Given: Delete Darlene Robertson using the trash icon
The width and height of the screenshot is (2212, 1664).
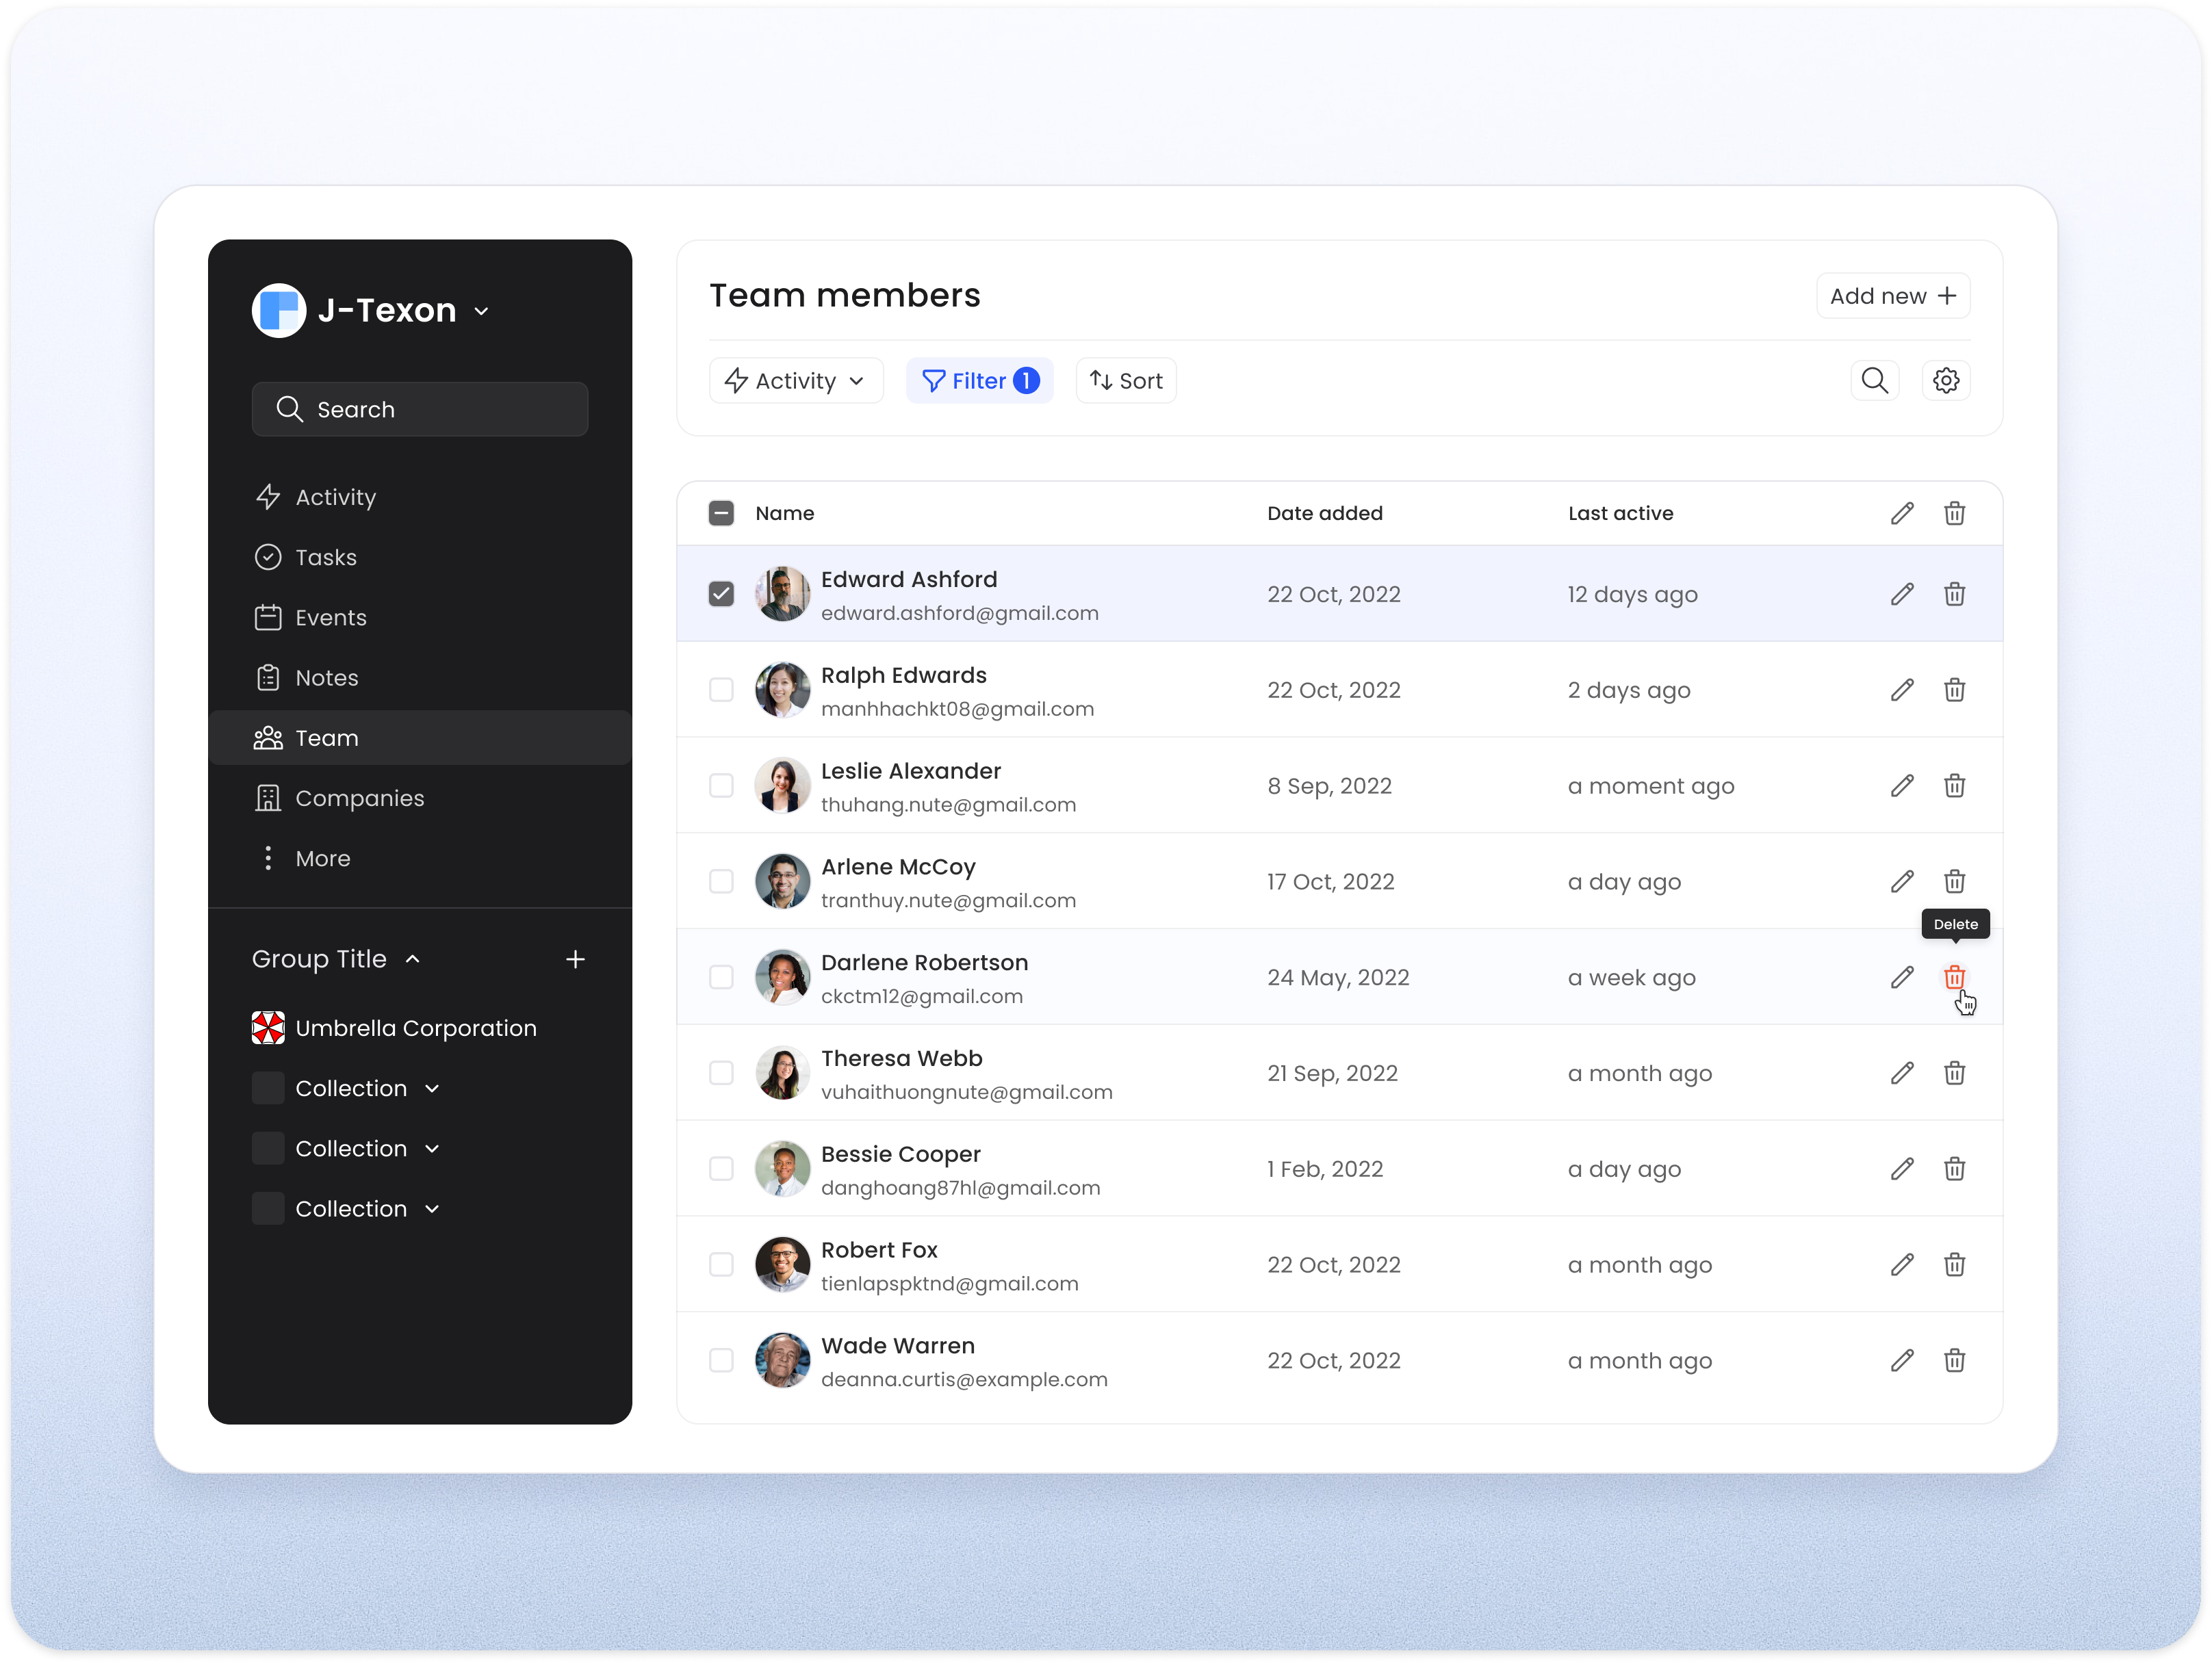Looking at the screenshot, I should point(1955,977).
